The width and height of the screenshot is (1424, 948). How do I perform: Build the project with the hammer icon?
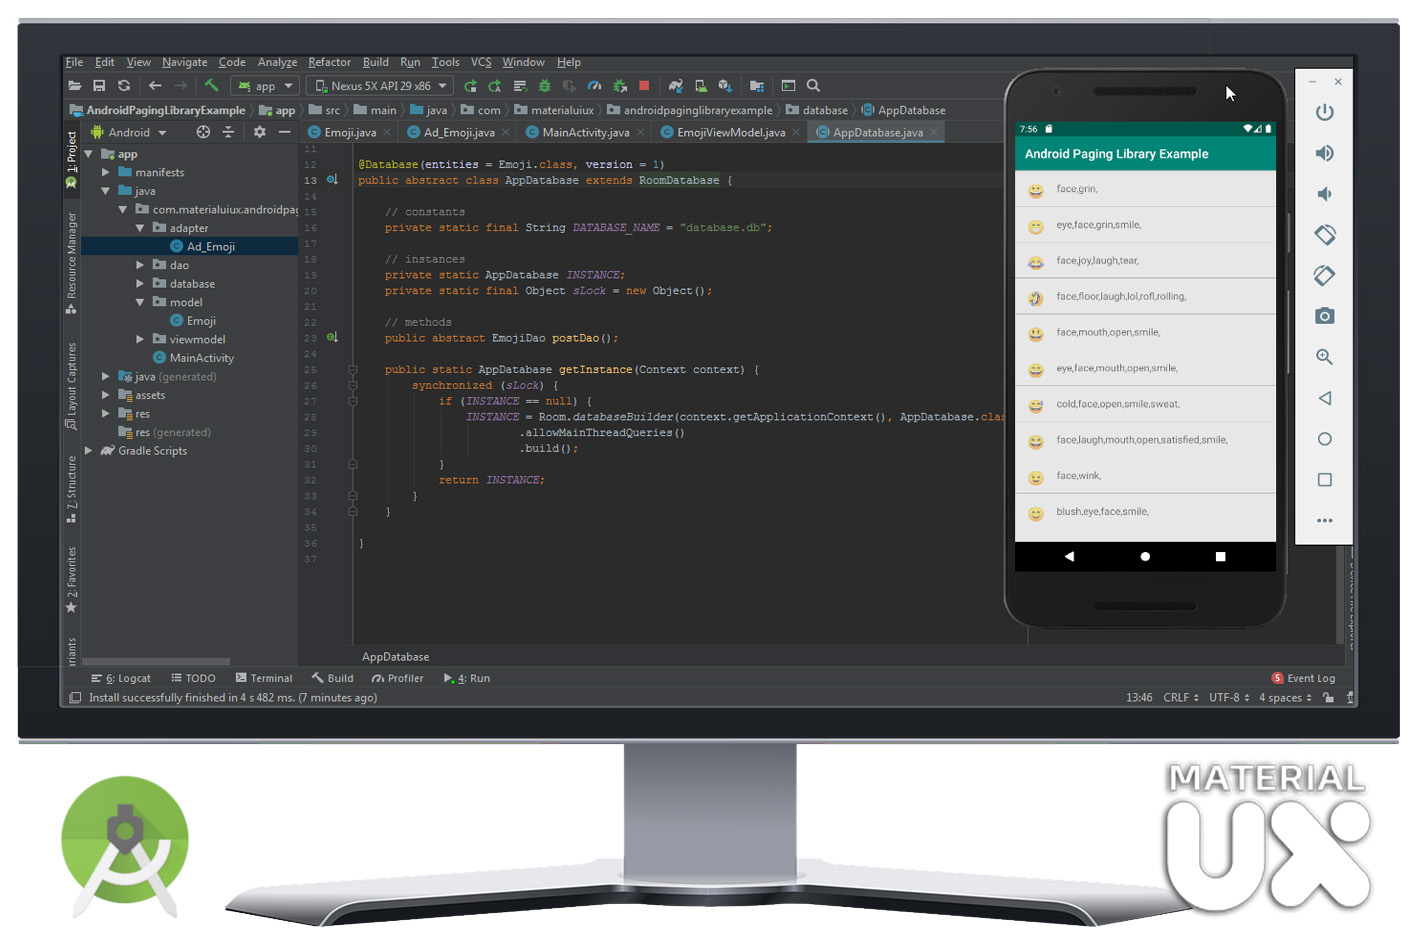[x=214, y=86]
